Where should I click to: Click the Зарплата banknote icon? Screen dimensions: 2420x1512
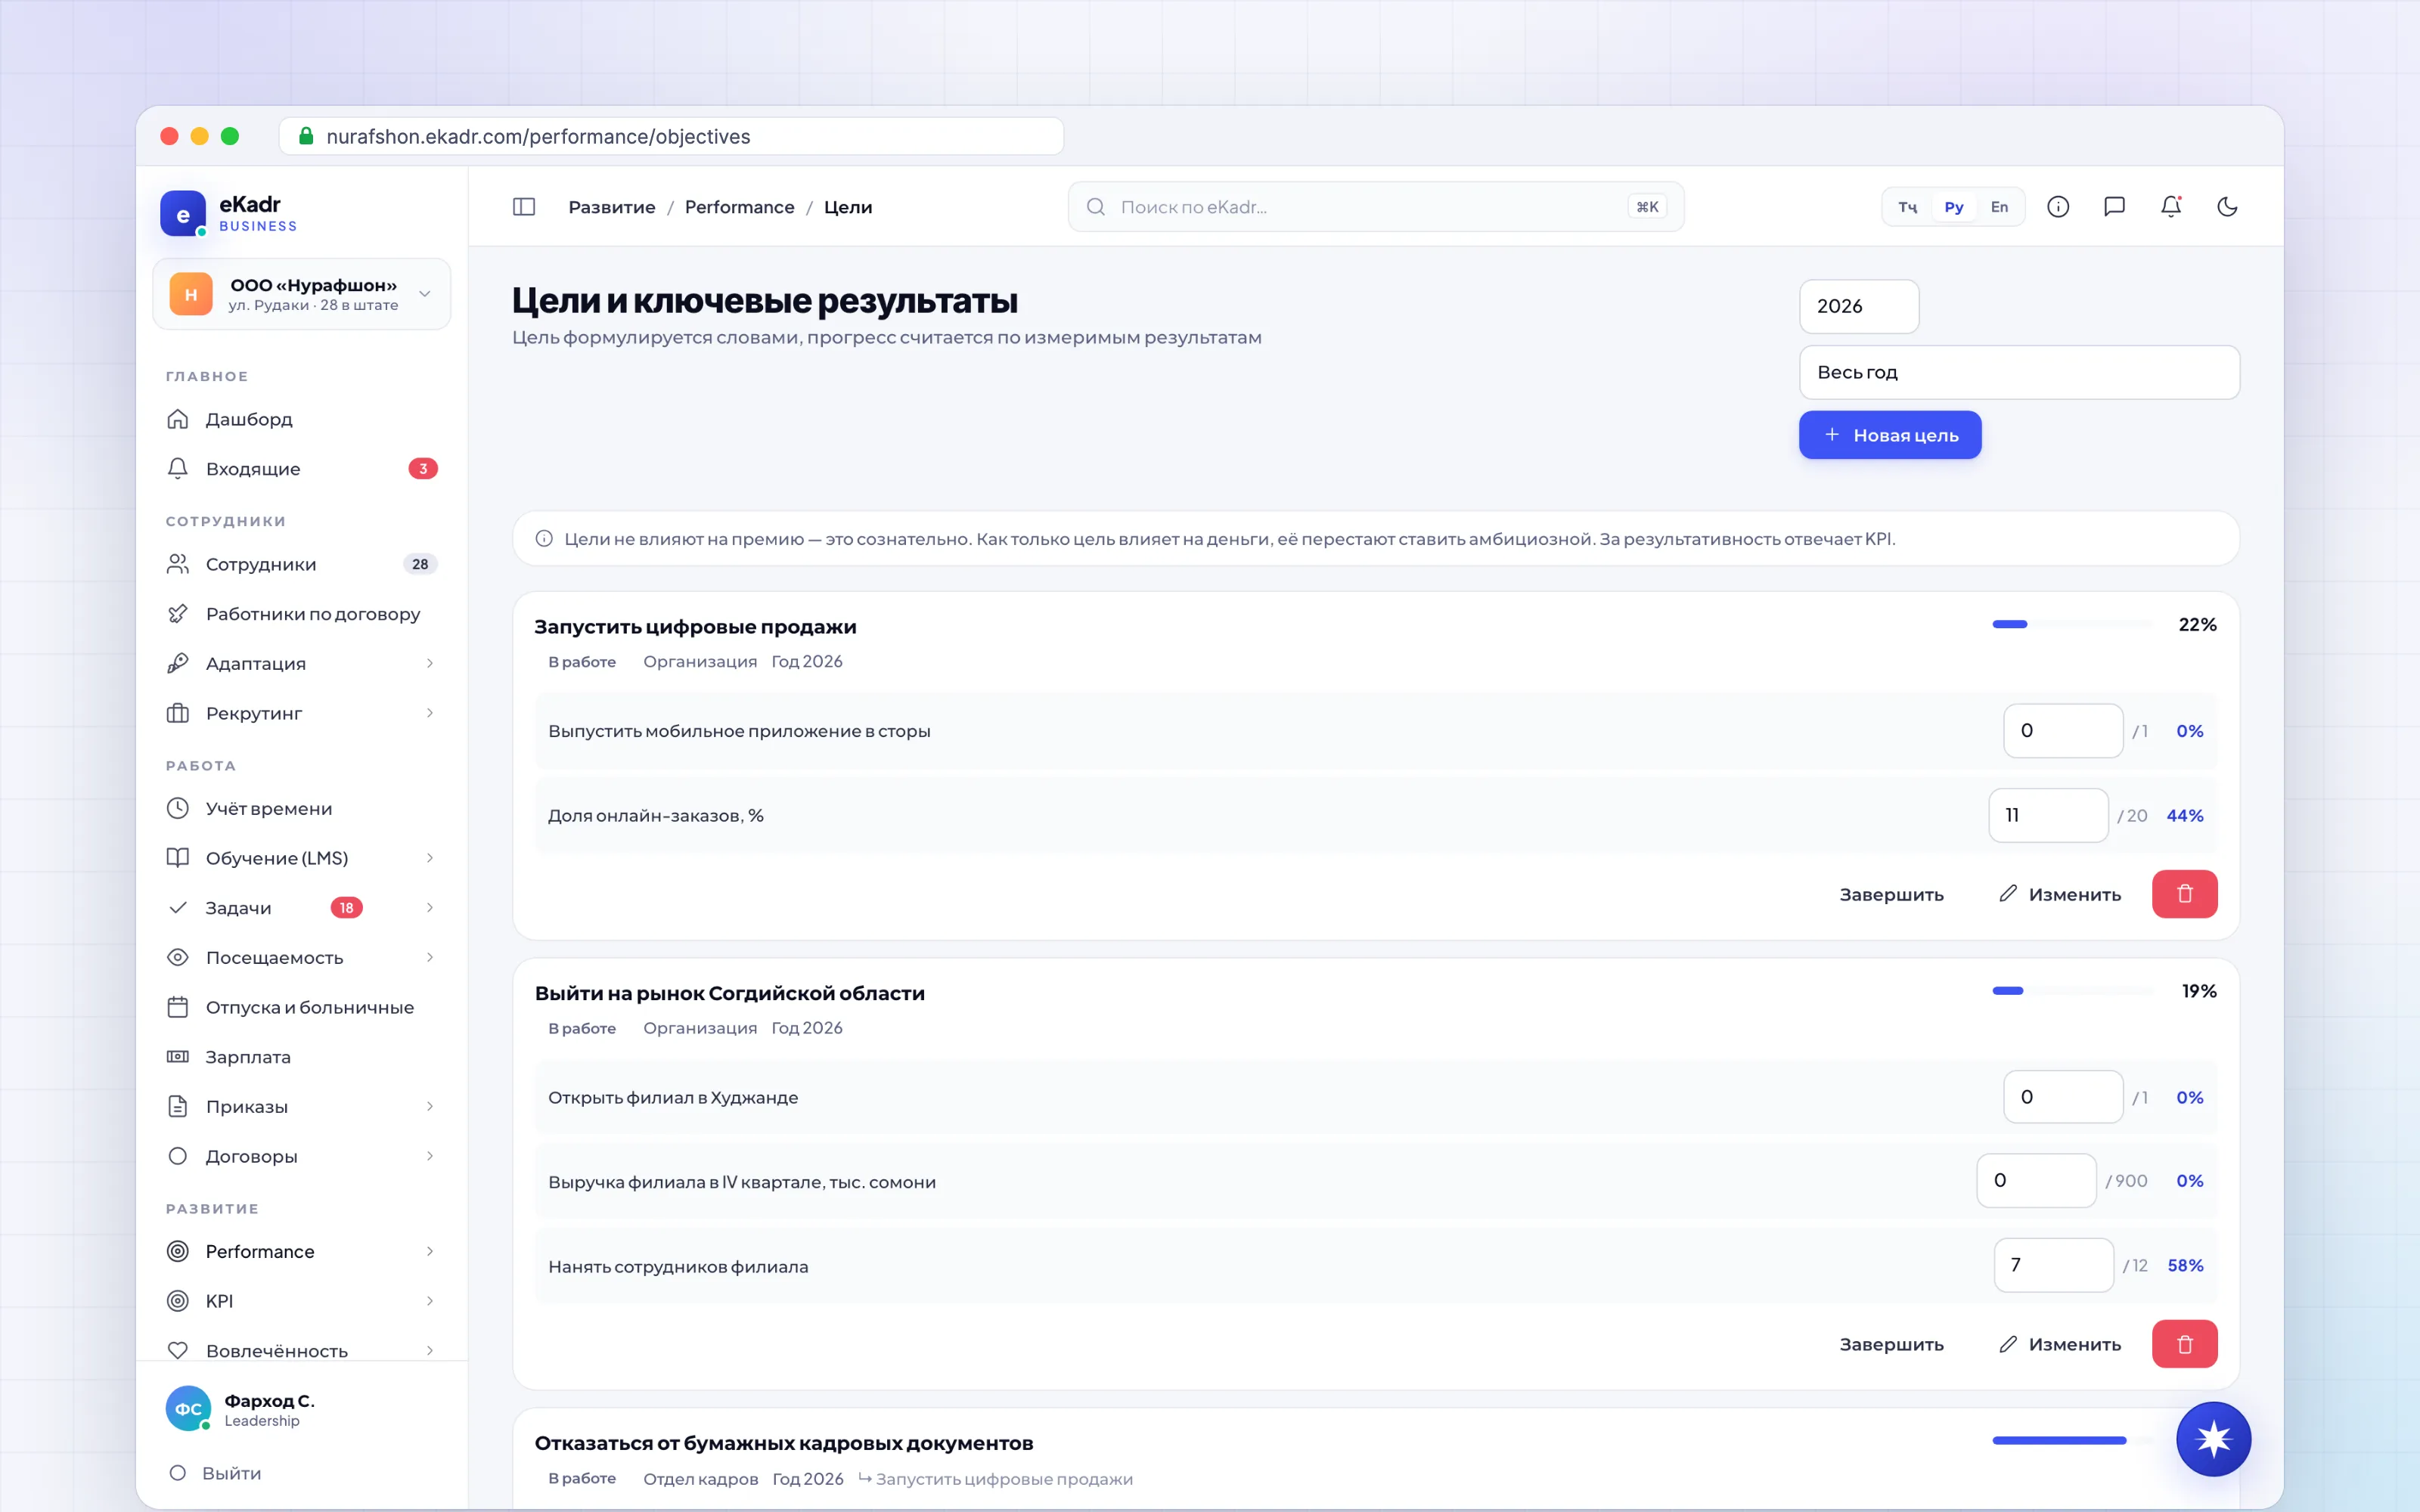point(178,1057)
